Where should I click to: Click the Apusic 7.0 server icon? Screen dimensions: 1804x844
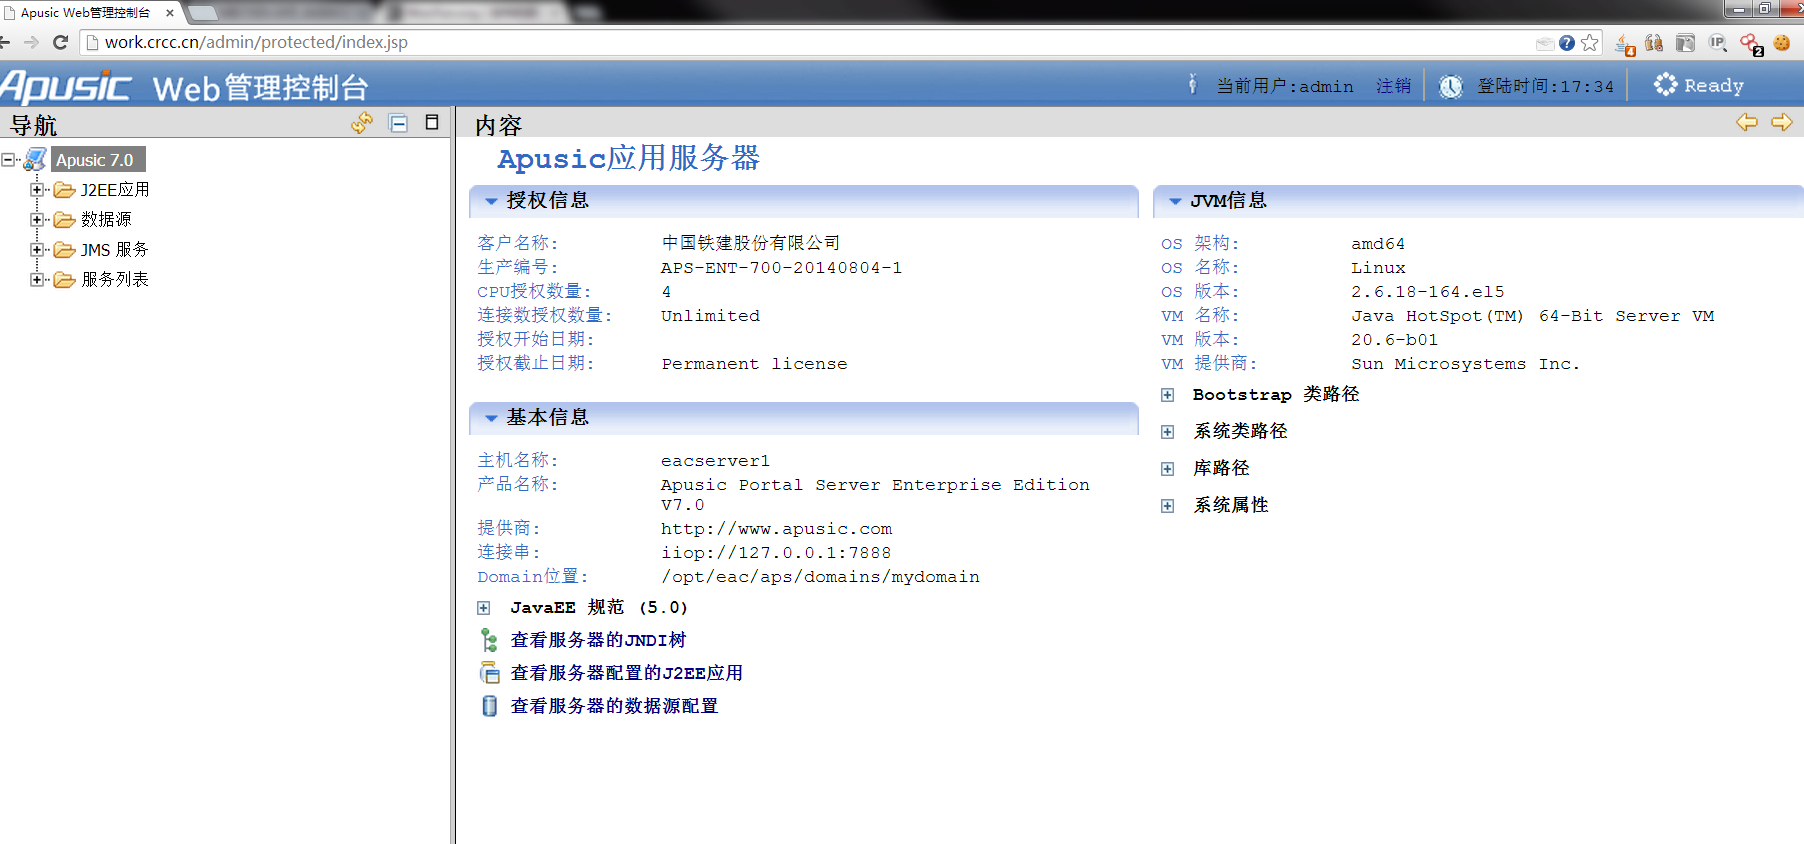tap(35, 159)
